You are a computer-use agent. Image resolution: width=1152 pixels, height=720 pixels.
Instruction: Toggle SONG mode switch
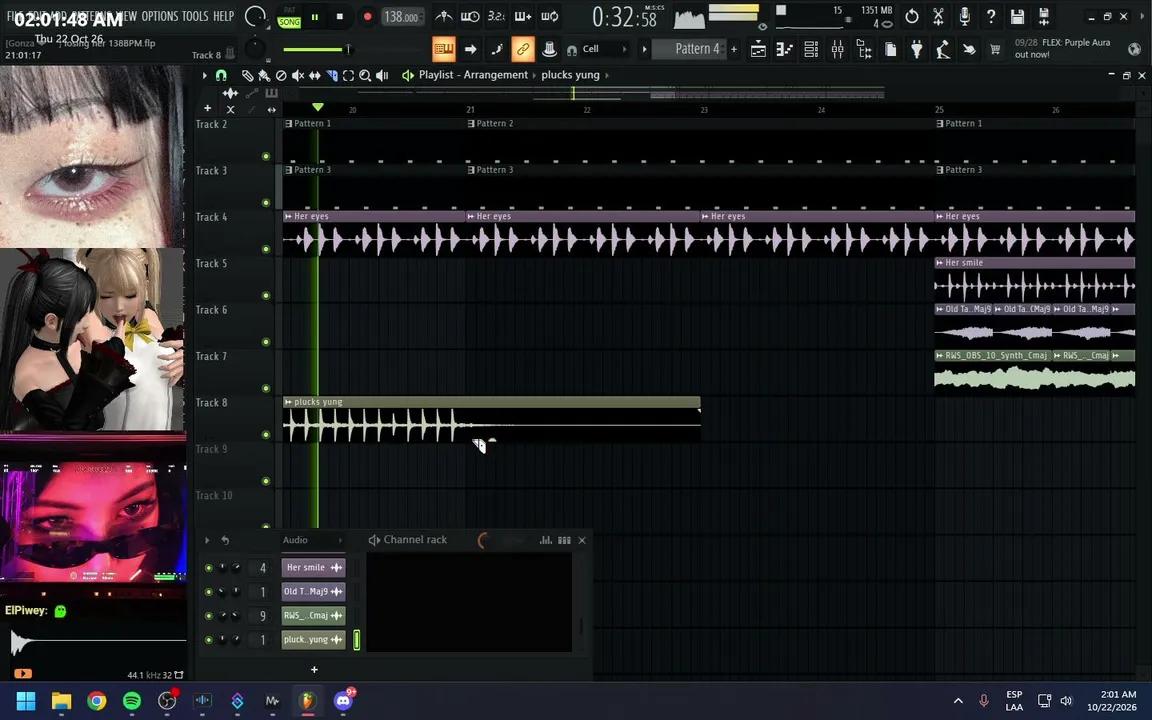(x=289, y=22)
